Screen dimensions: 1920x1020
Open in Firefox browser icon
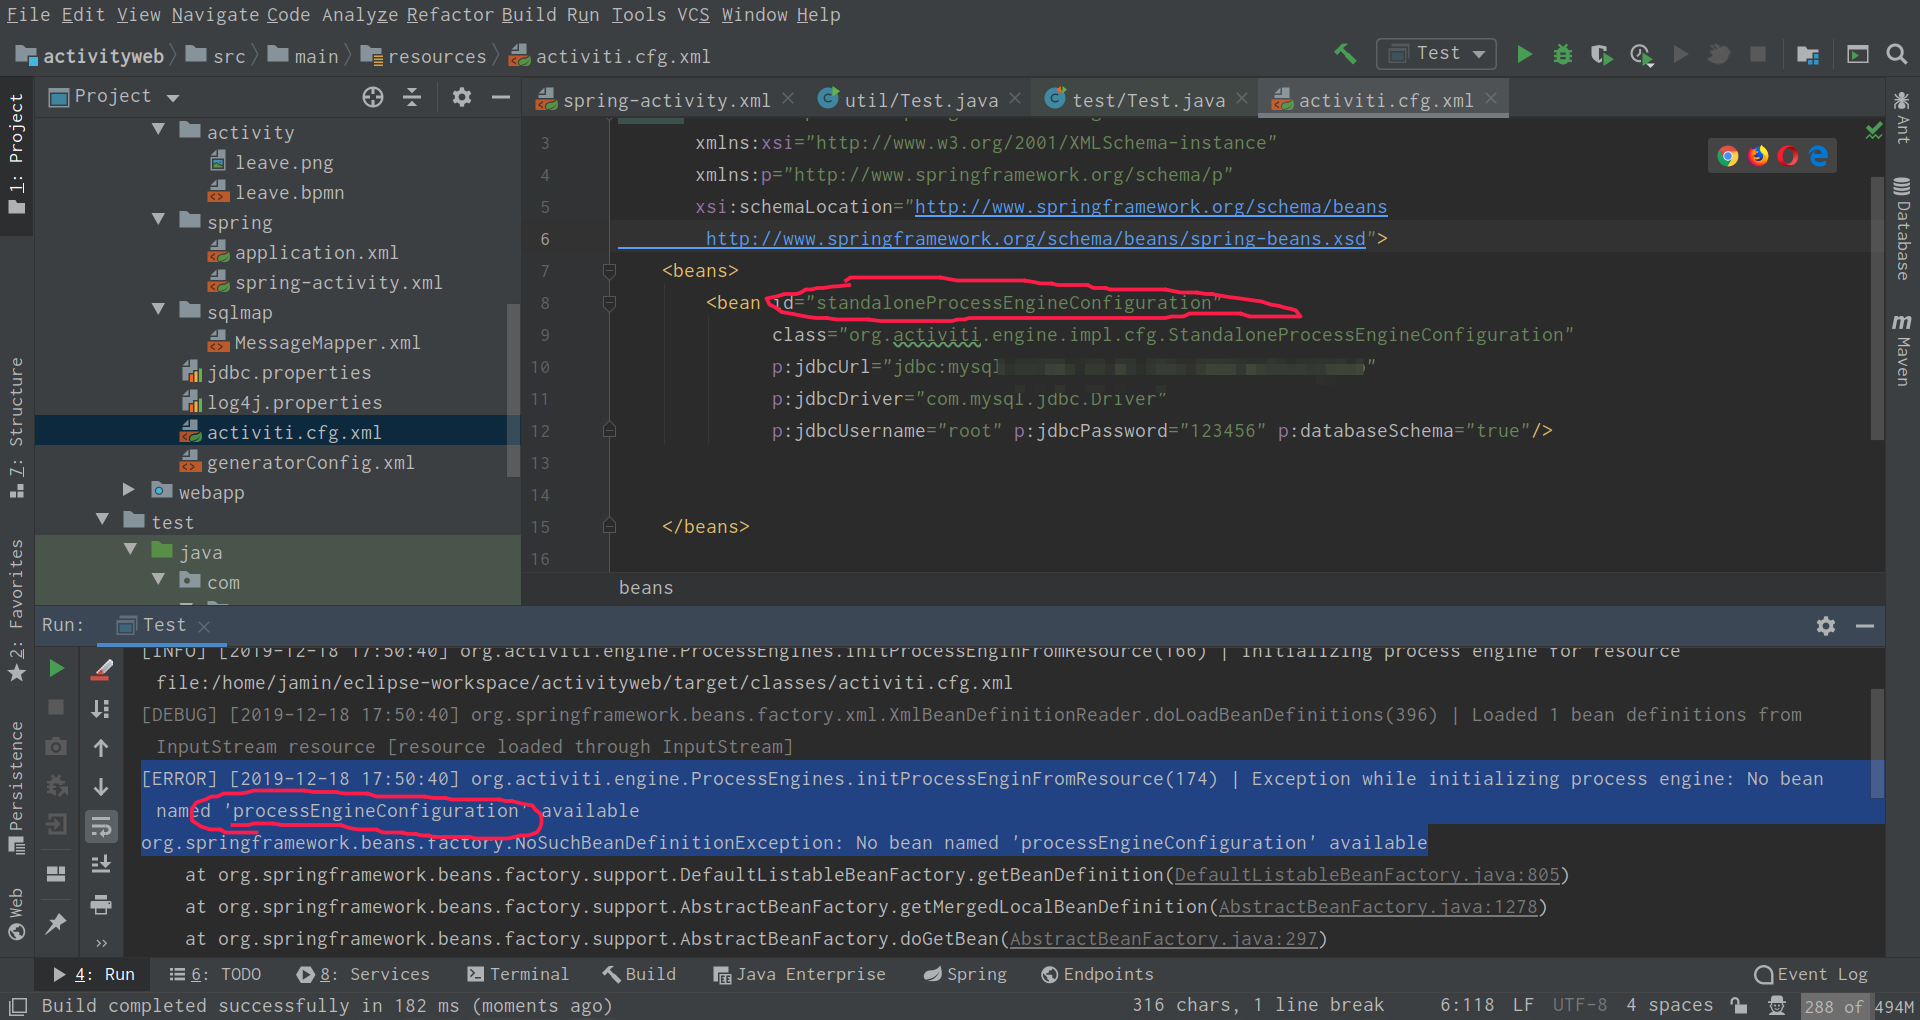[1758, 156]
